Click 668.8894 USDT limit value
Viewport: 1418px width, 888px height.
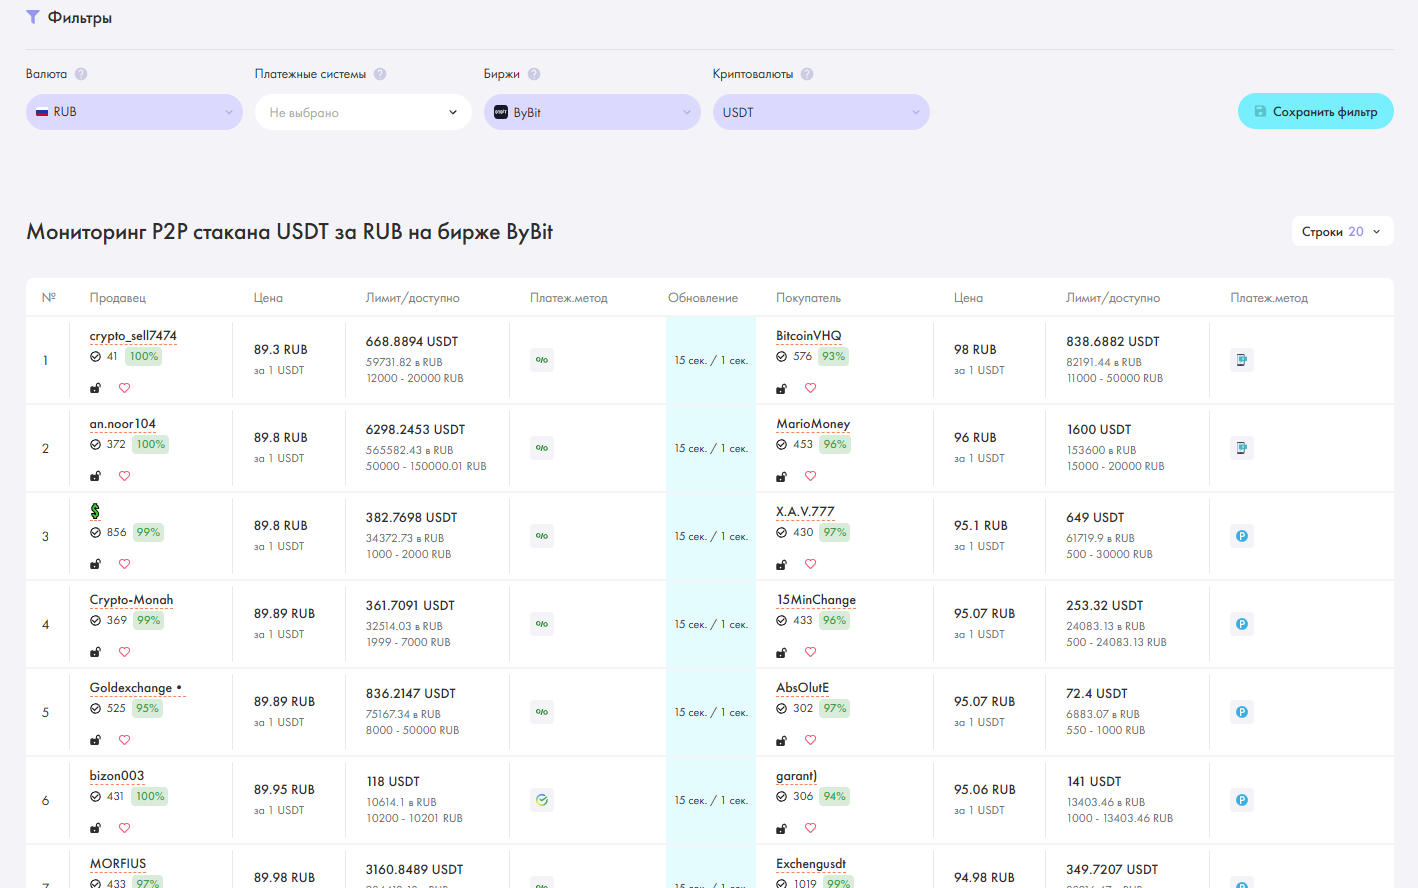click(x=412, y=342)
